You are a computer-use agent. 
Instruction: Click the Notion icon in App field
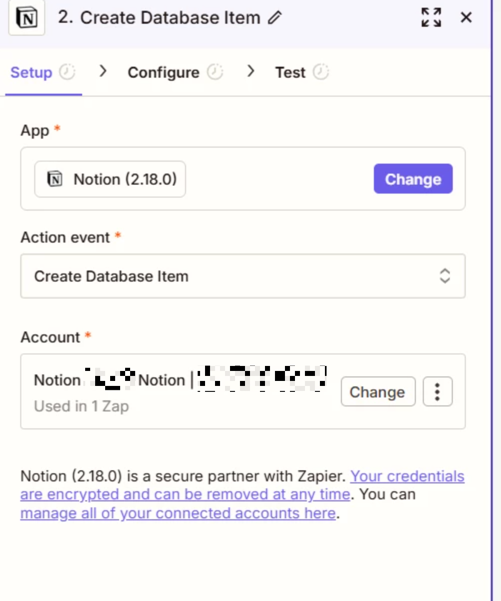pyautogui.click(x=54, y=179)
